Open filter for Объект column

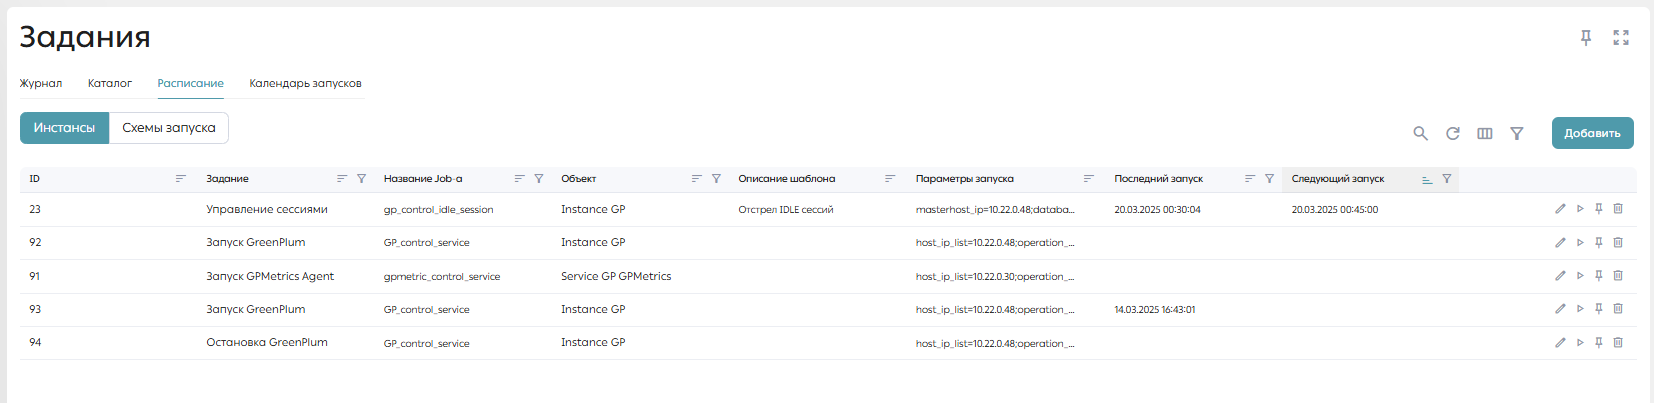716,179
